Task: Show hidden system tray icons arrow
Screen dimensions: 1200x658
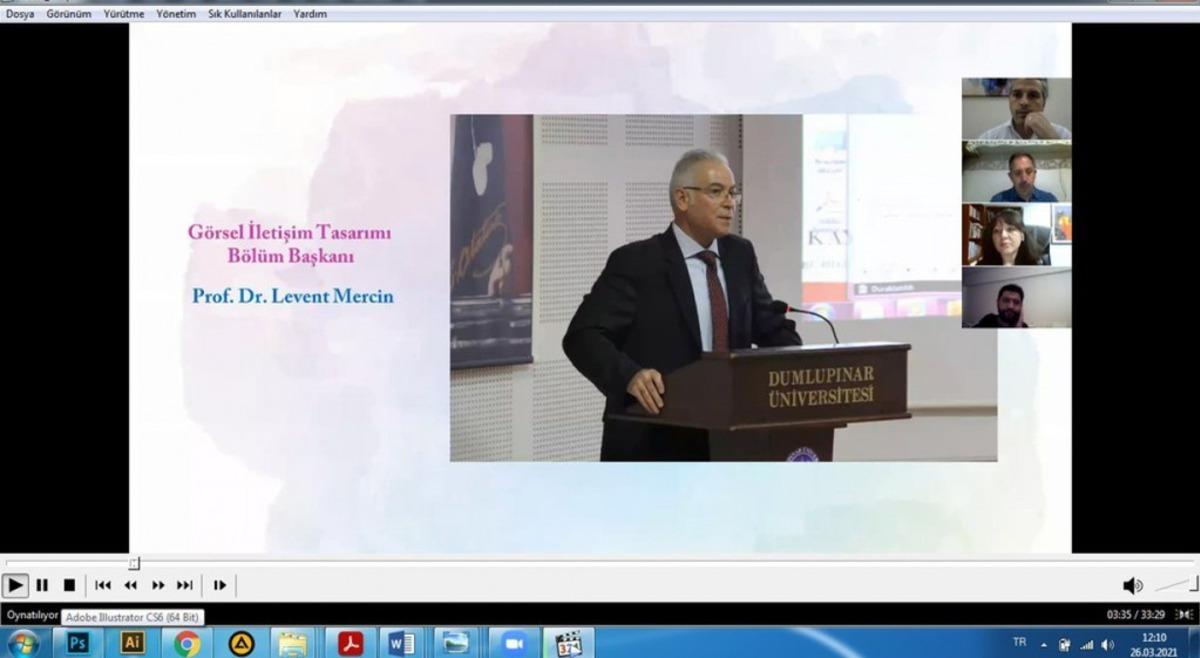Action: tap(1044, 643)
